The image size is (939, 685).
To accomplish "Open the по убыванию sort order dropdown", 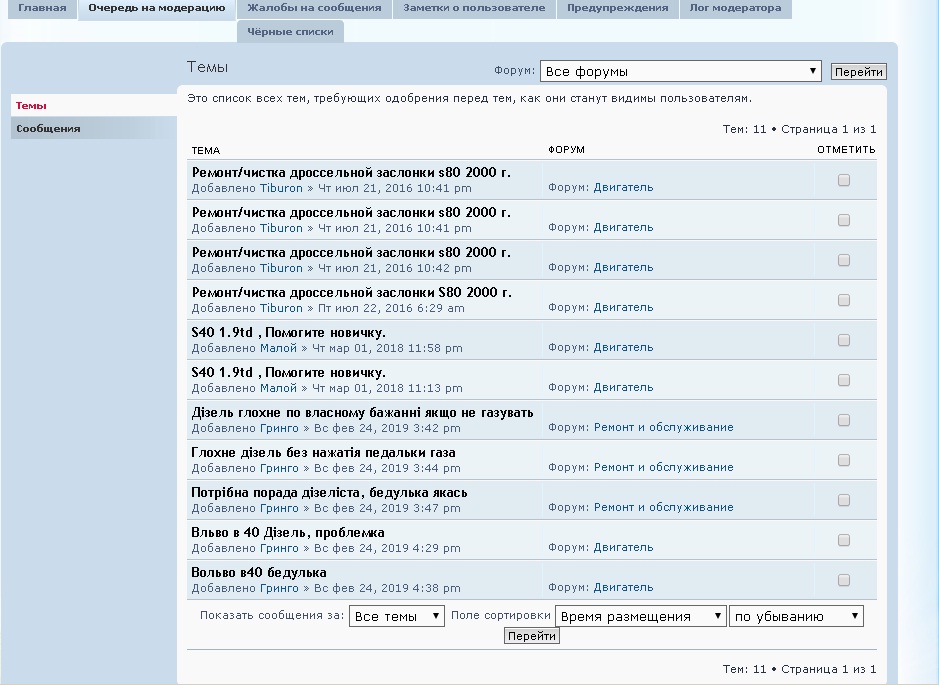I will (x=796, y=617).
